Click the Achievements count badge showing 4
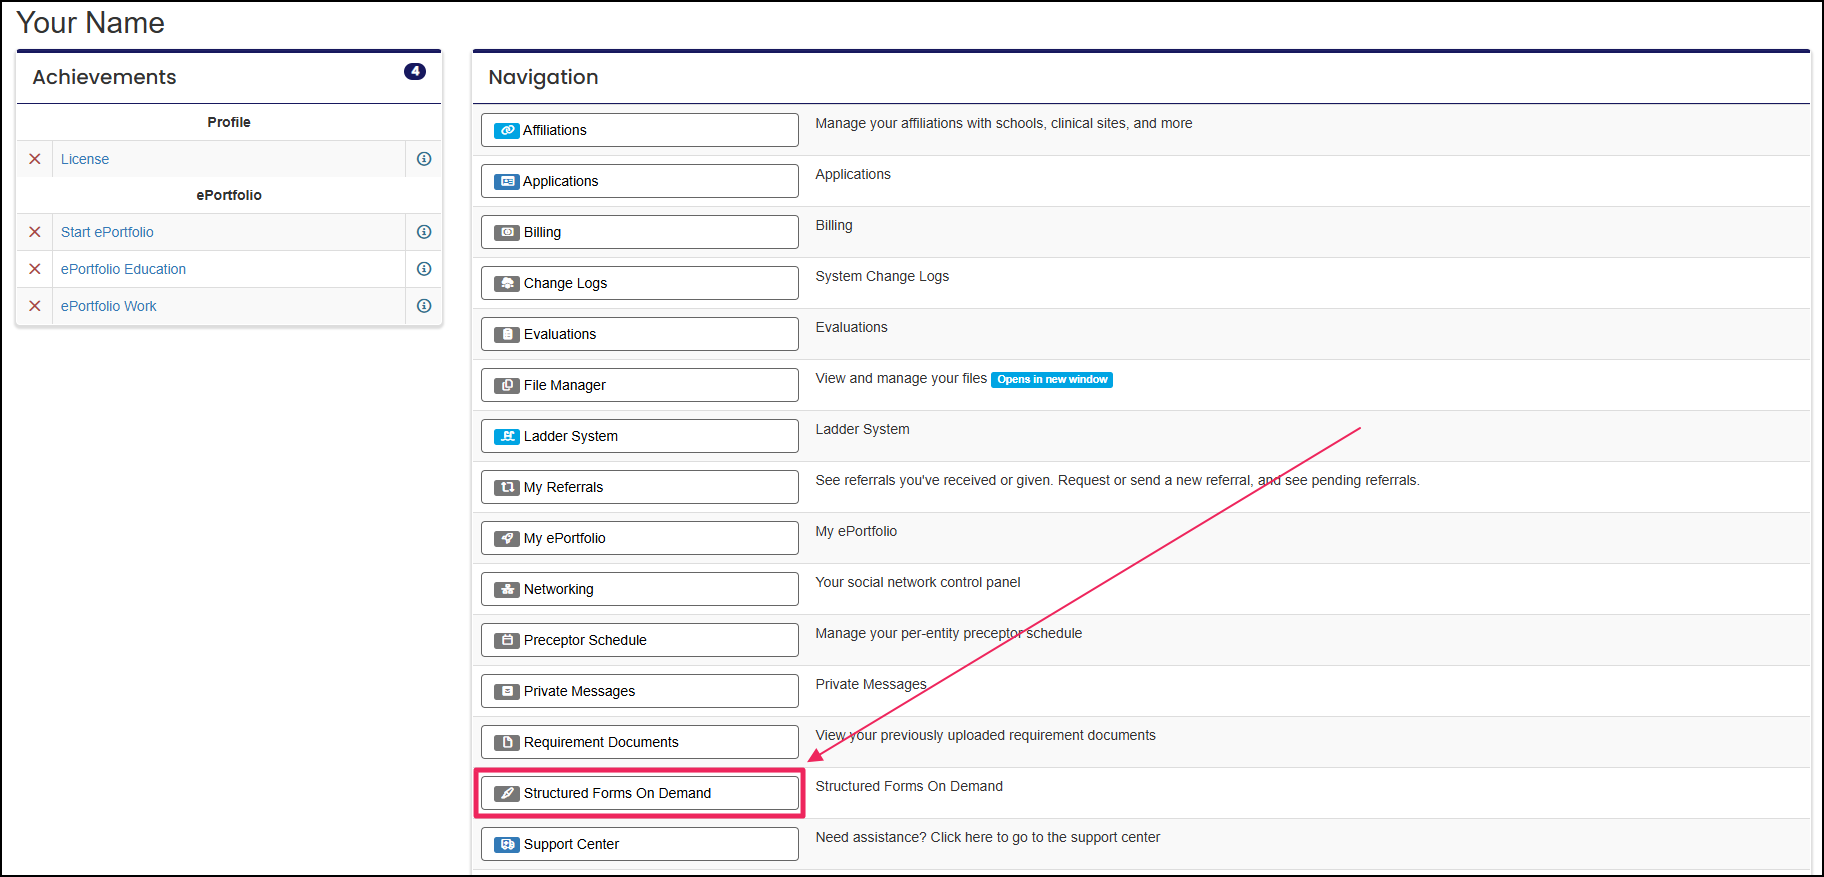The image size is (1824, 877). (x=415, y=71)
